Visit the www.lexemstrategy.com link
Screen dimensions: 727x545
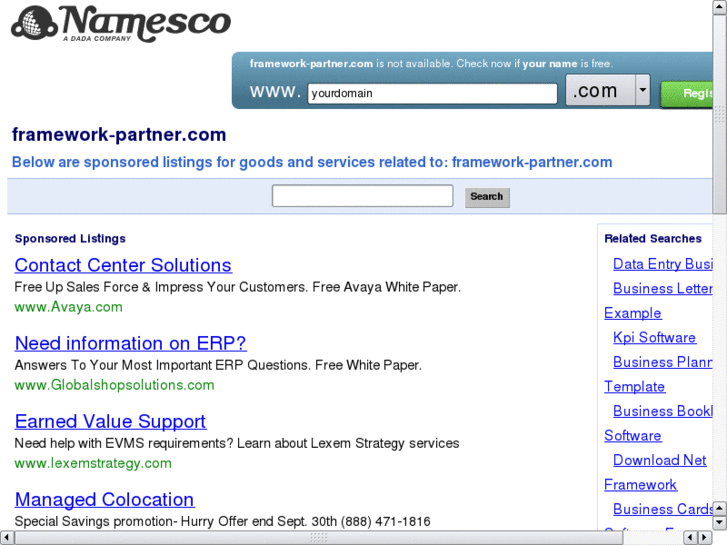pos(93,463)
